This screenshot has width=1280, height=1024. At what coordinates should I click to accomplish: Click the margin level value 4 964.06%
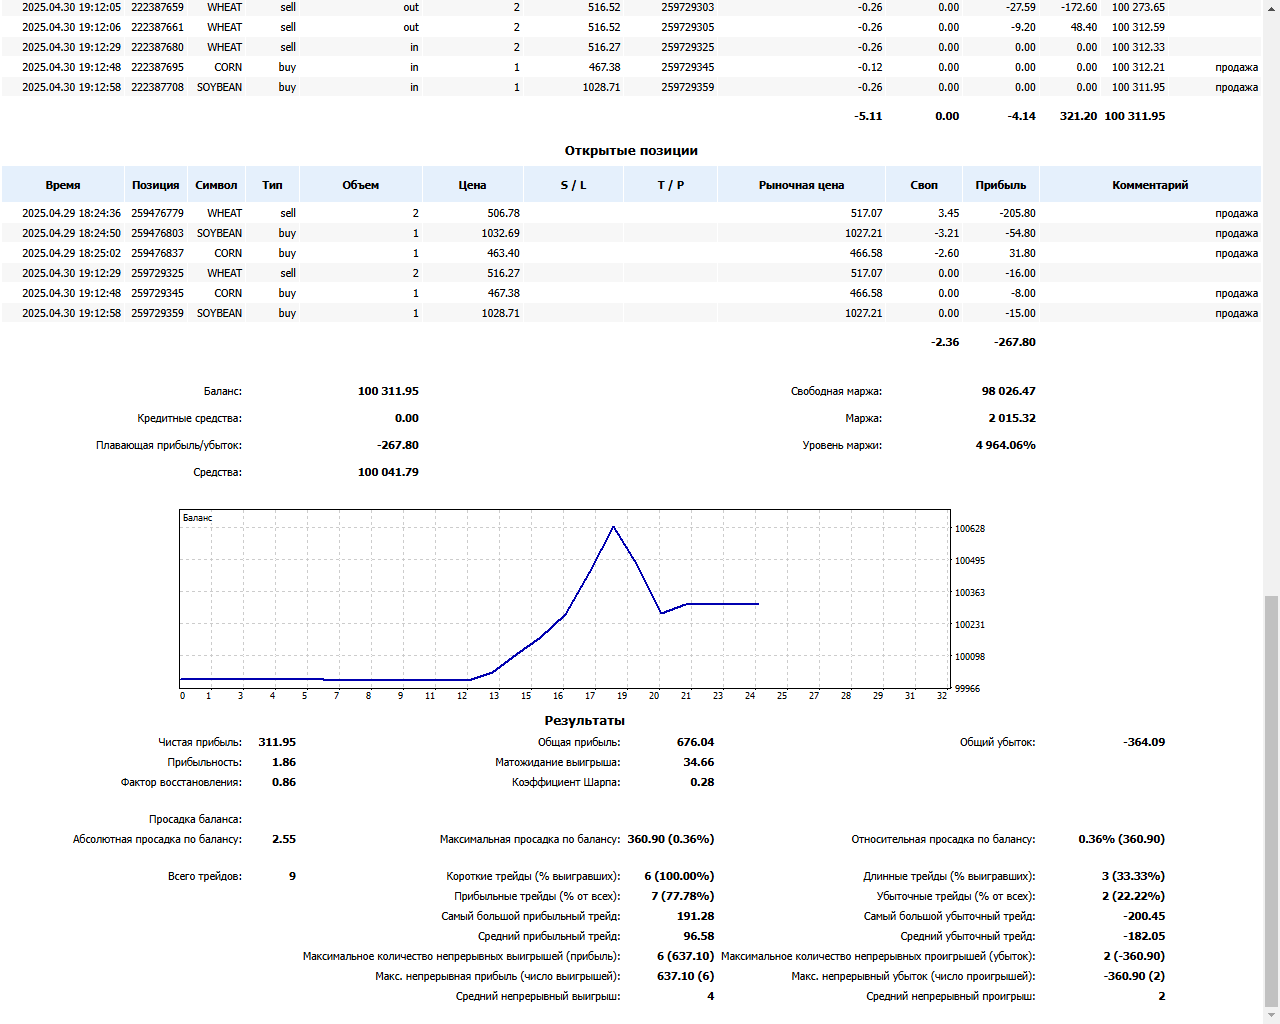click(1005, 445)
